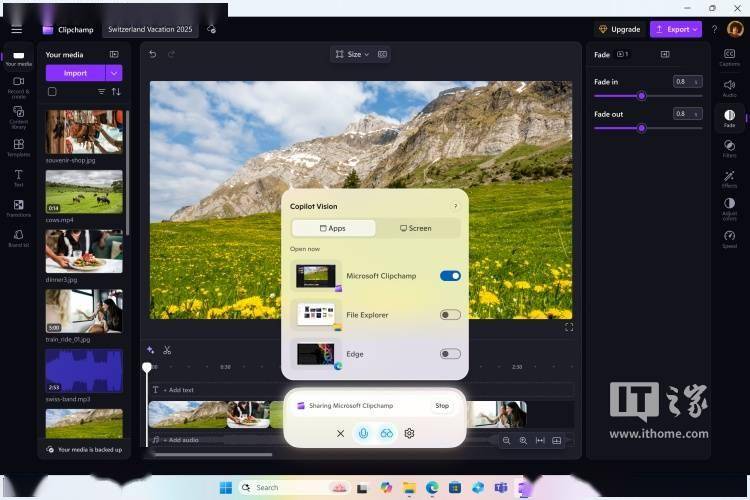
Task: Enable File Explorer sharing toggle
Action: point(450,315)
